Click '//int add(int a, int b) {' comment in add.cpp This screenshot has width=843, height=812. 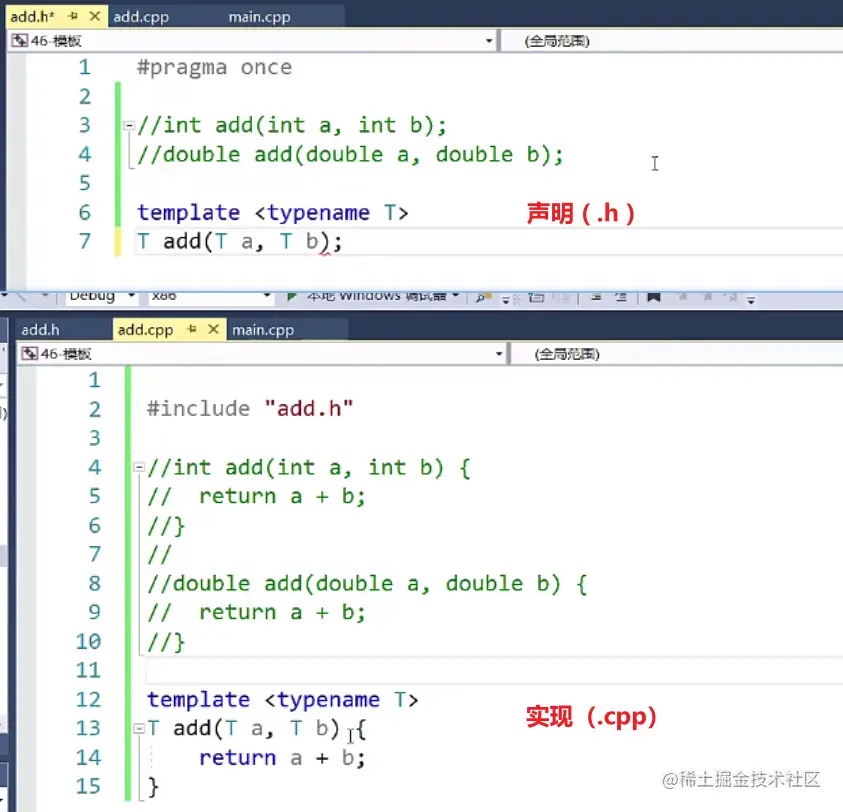pos(309,467)
